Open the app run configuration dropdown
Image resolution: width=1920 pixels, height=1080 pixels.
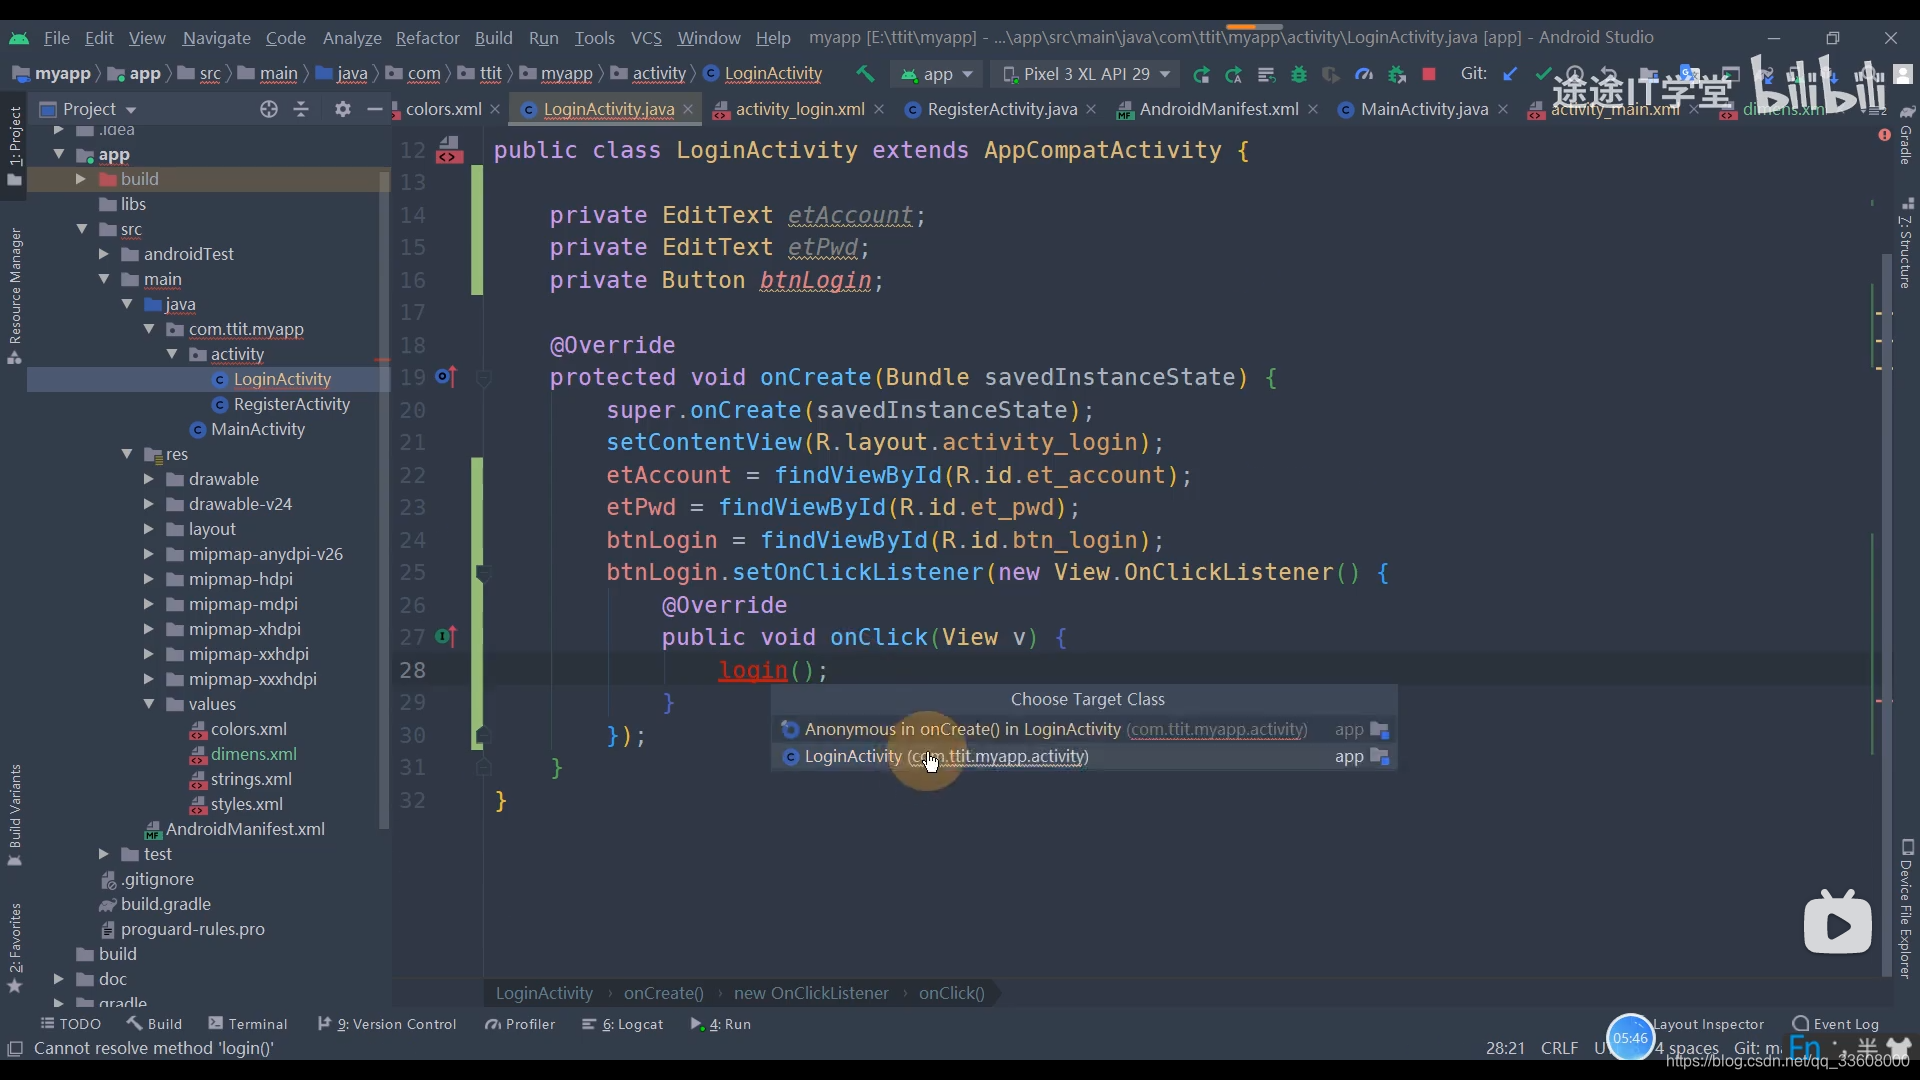(937, 74)
